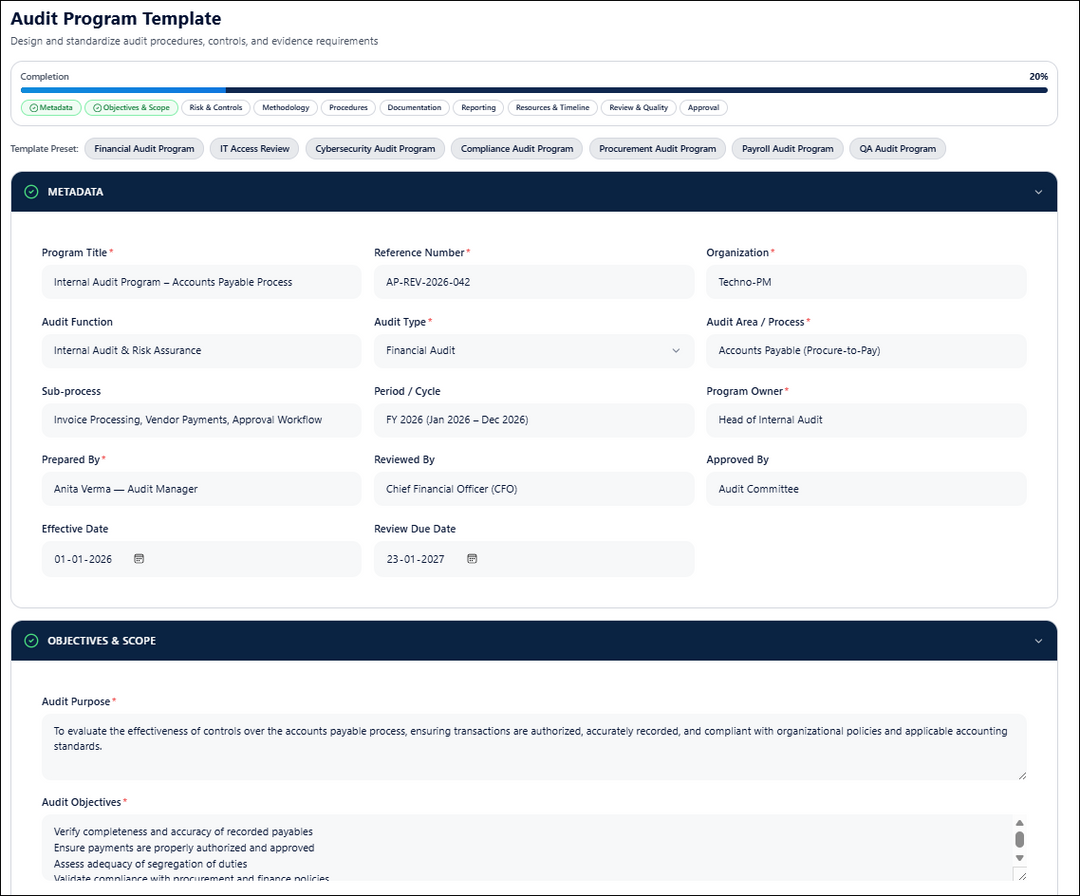Edit the Prepared By field
This screenshot has height=896, width=1080.
pyautogui.click(x=201, y=489)
